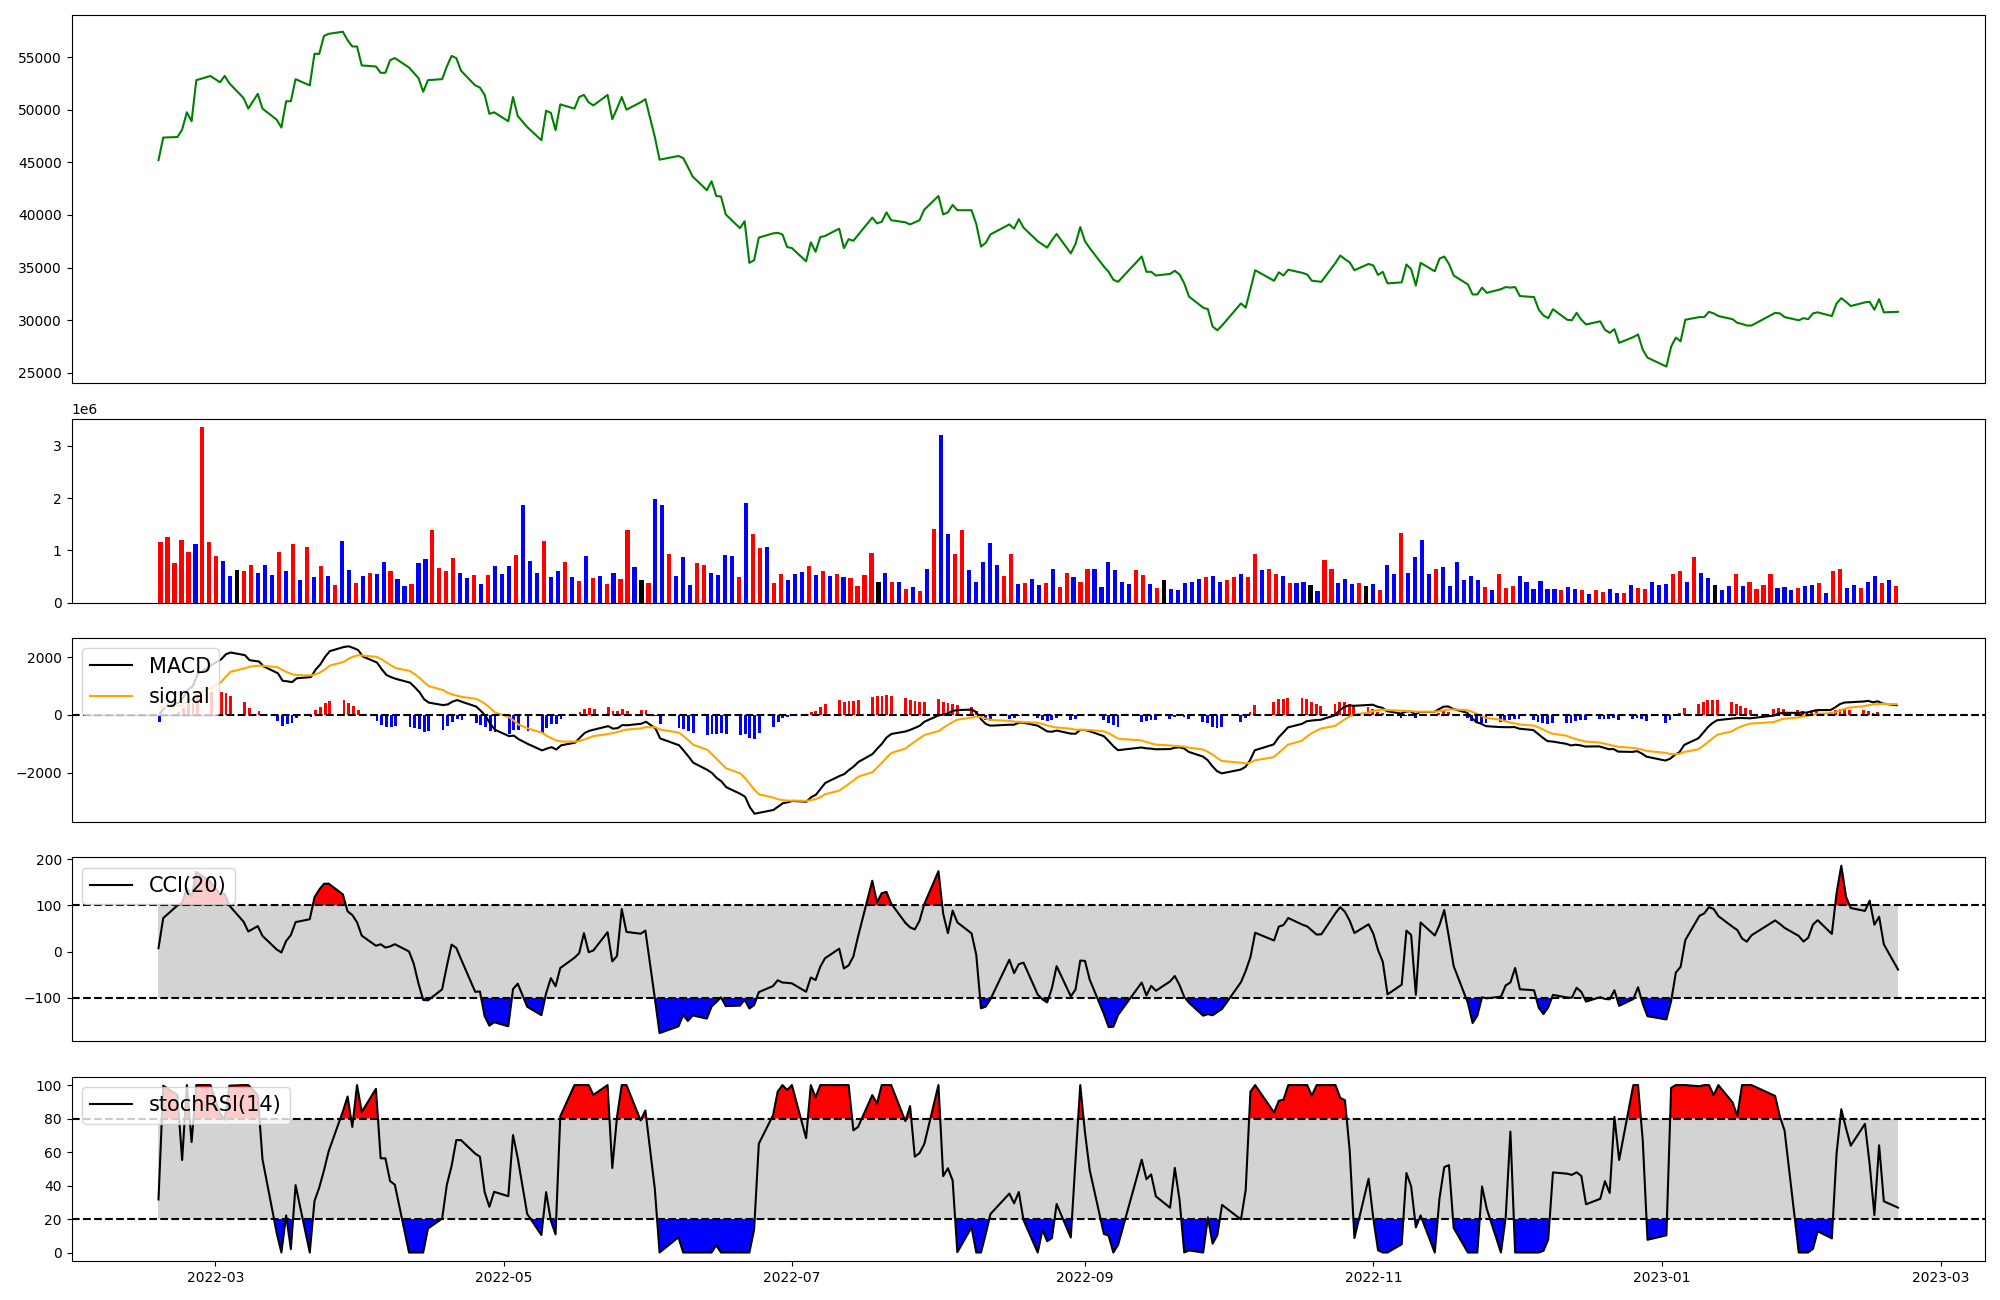Click the orange signal legend line

[110, 696]
